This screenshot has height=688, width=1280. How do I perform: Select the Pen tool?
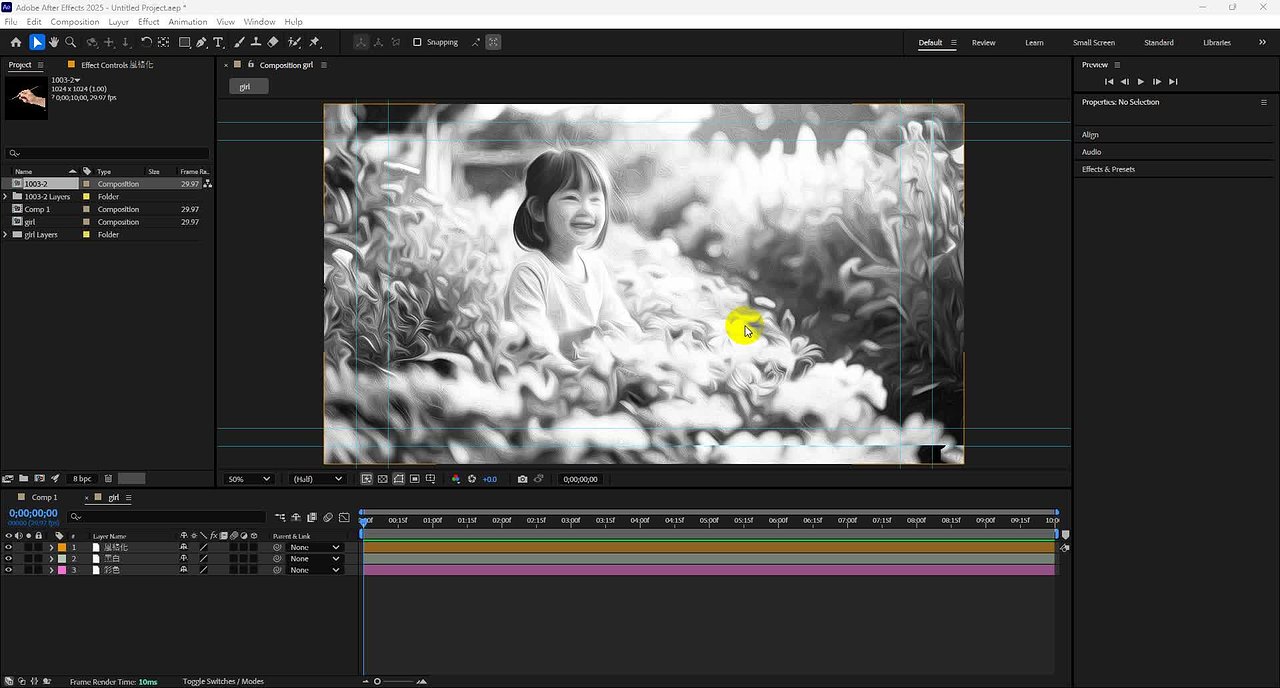click(202, 42)
